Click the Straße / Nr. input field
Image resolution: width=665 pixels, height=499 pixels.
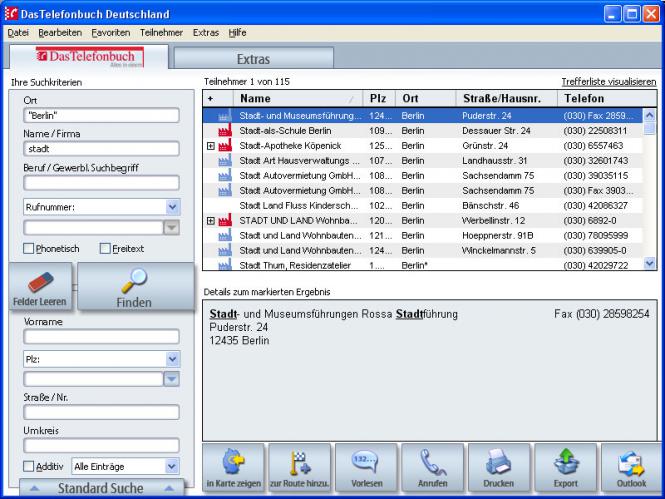tap(101, 412)
